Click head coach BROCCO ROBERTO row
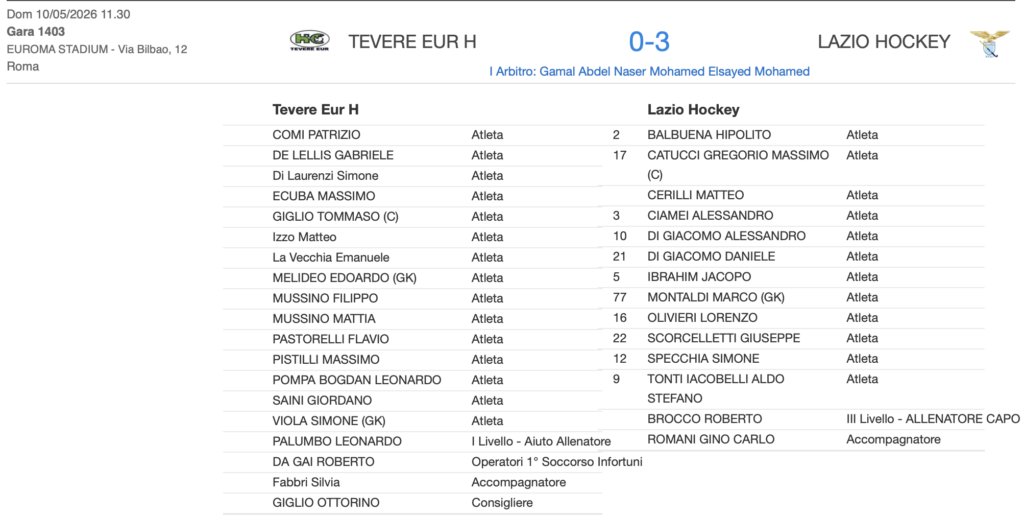Viewport: 1024px width, 515px height. tap(810, 419)
